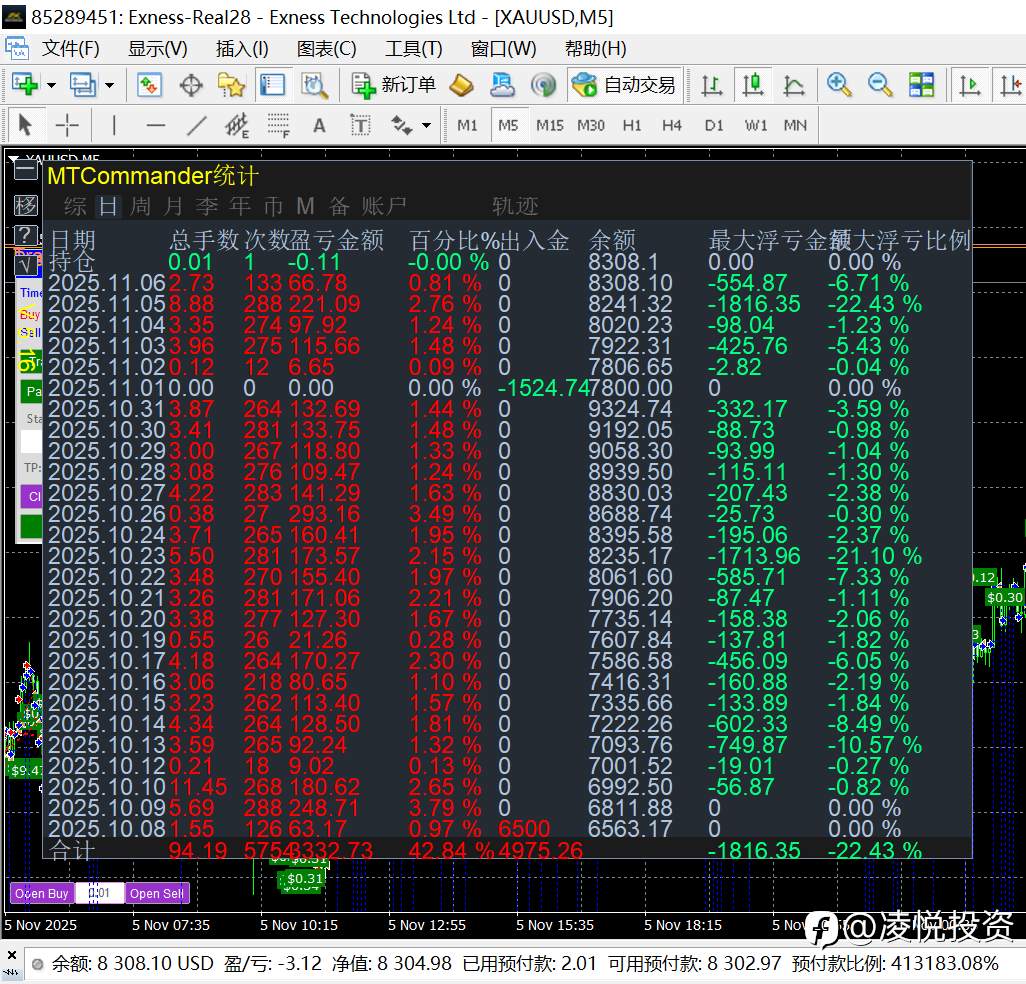Open the 窗口(W) menu
1026x984 pixels.
tap(503, 48)
